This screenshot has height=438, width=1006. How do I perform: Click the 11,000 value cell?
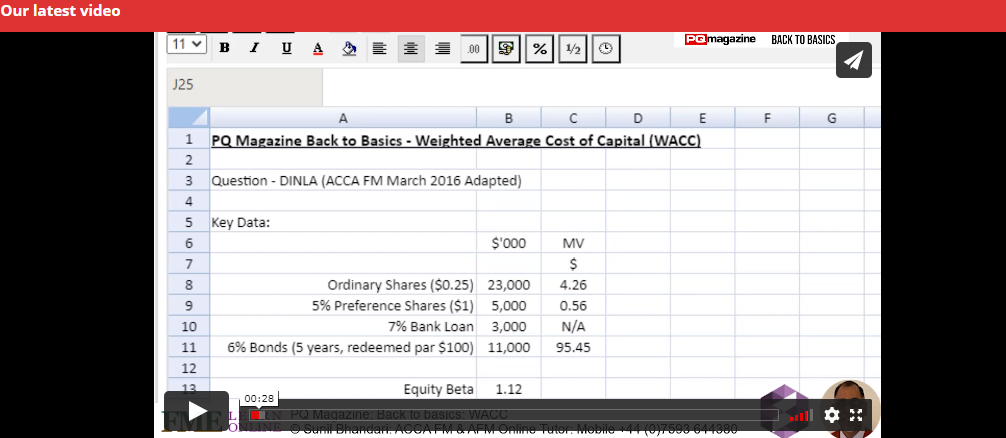click(509, 348)
